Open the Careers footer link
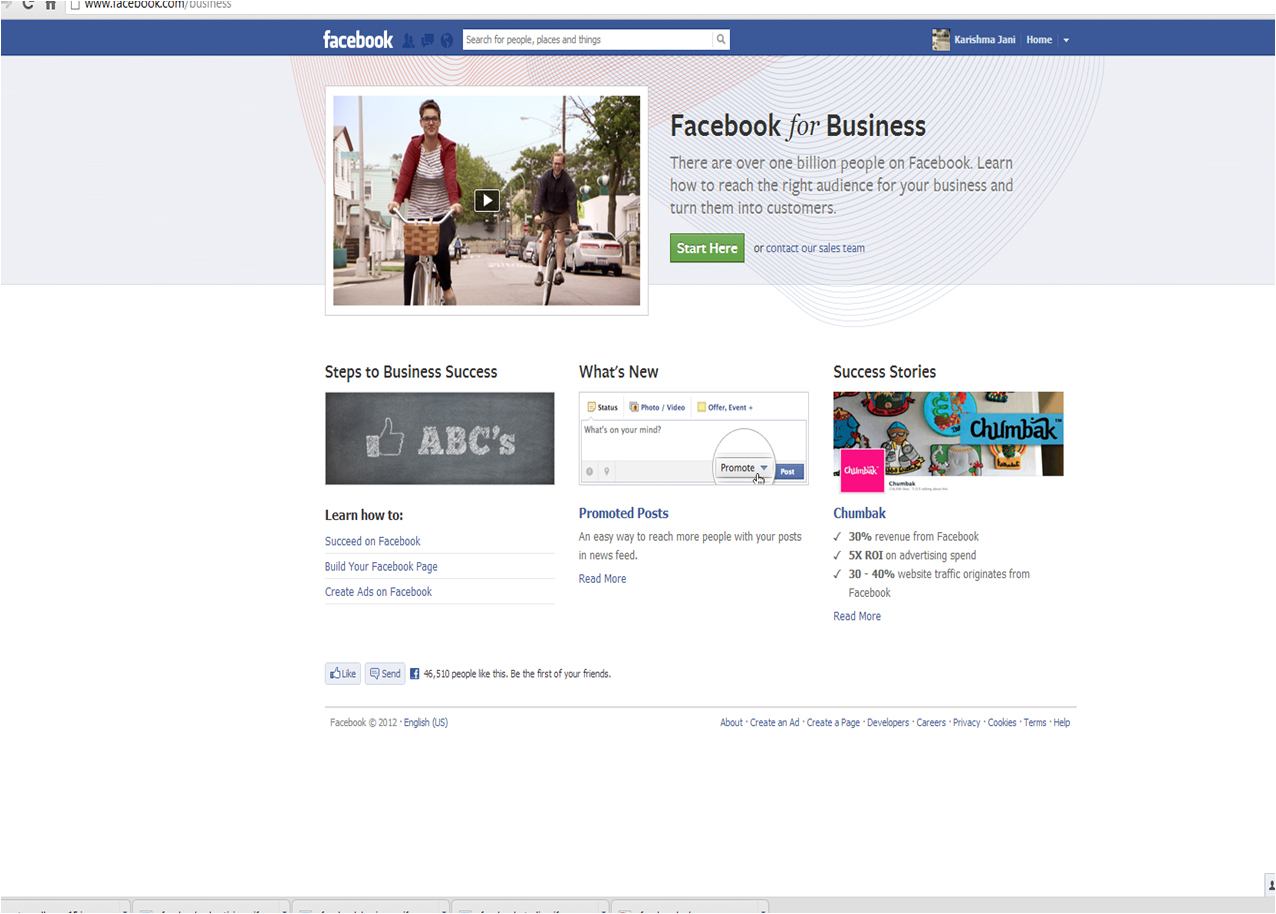Viewport: 1276px width, 914px height. [931, 723]
